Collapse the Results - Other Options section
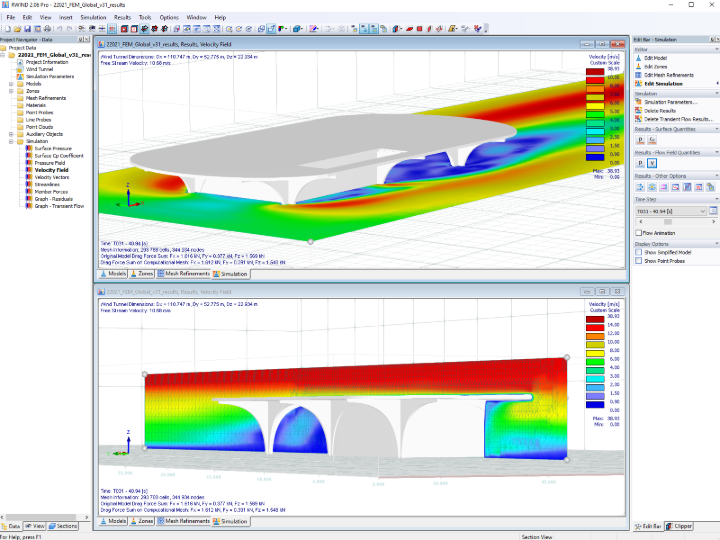The width and height of the screenshot is (720, 540). (716, 176)
